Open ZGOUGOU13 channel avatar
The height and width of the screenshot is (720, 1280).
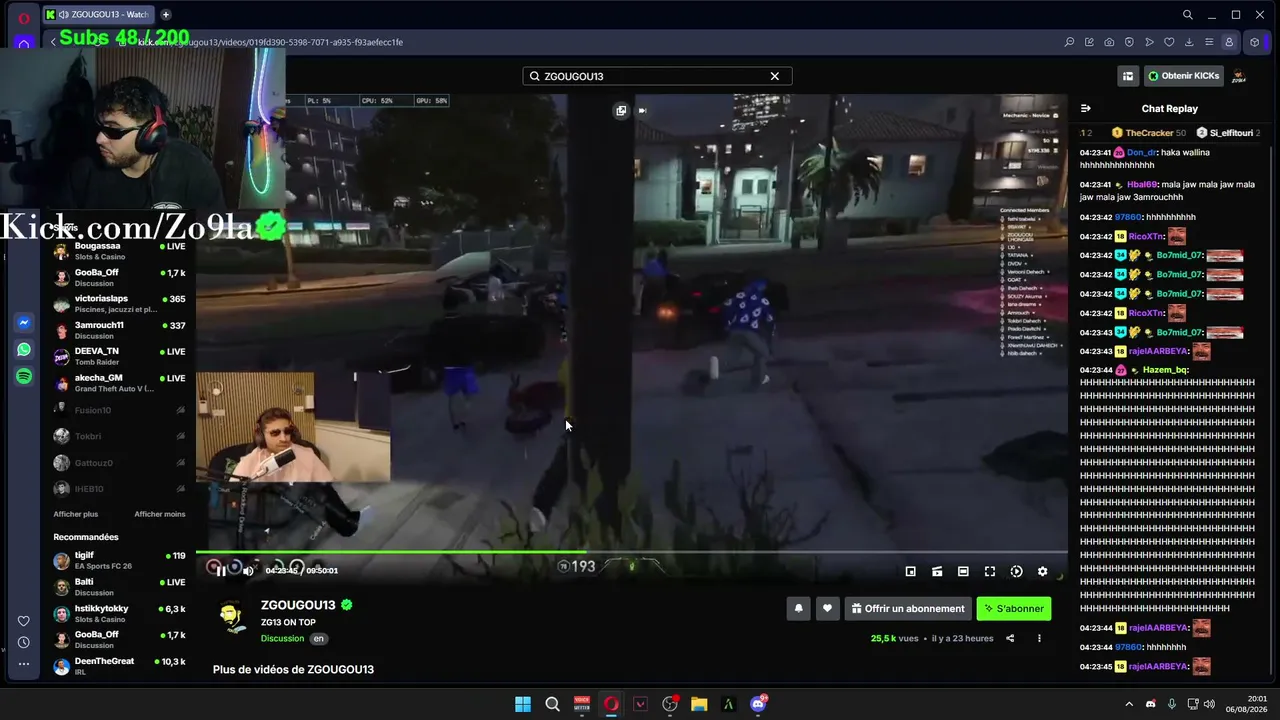tap(233, 618)
